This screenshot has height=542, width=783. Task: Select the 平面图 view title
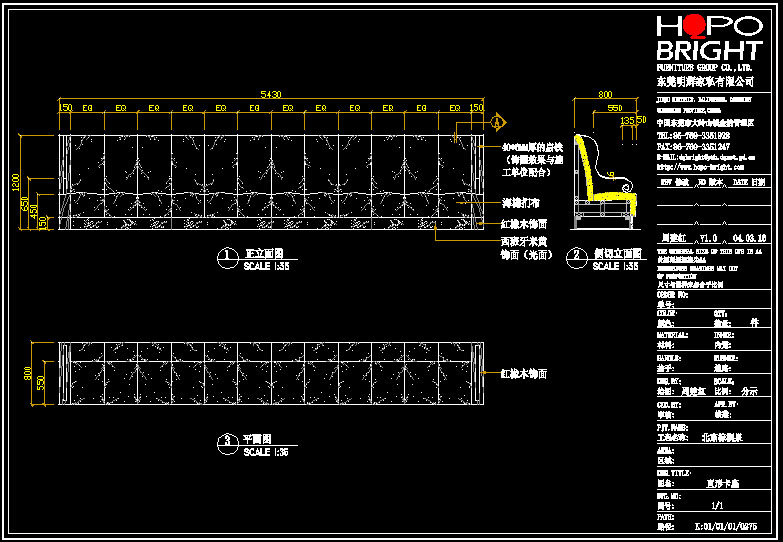258,440
